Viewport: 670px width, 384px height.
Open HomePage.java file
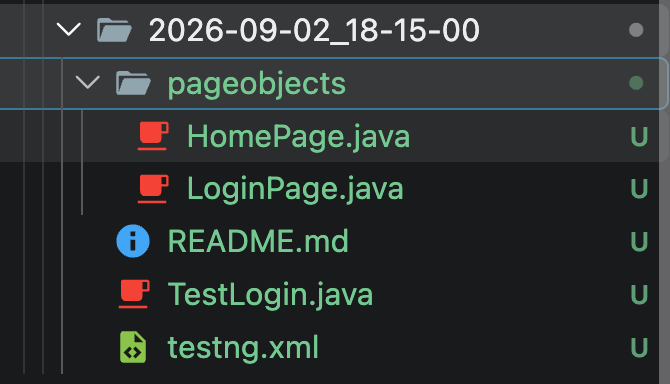(298, 136)
